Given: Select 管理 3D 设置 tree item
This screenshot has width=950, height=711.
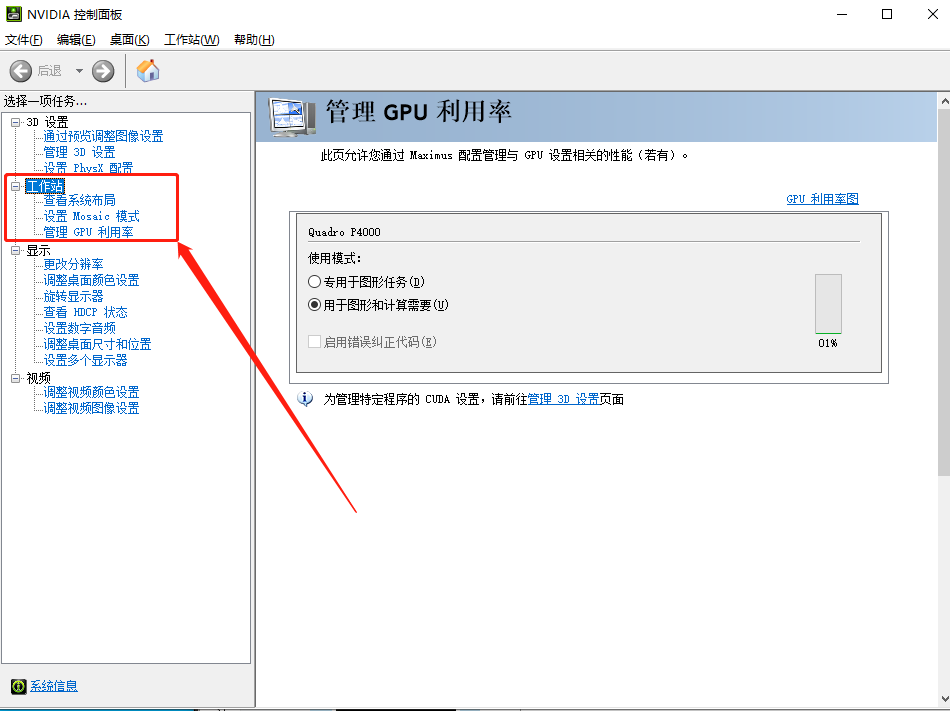Looking at the screenshot, I should [x=79, y=152].
